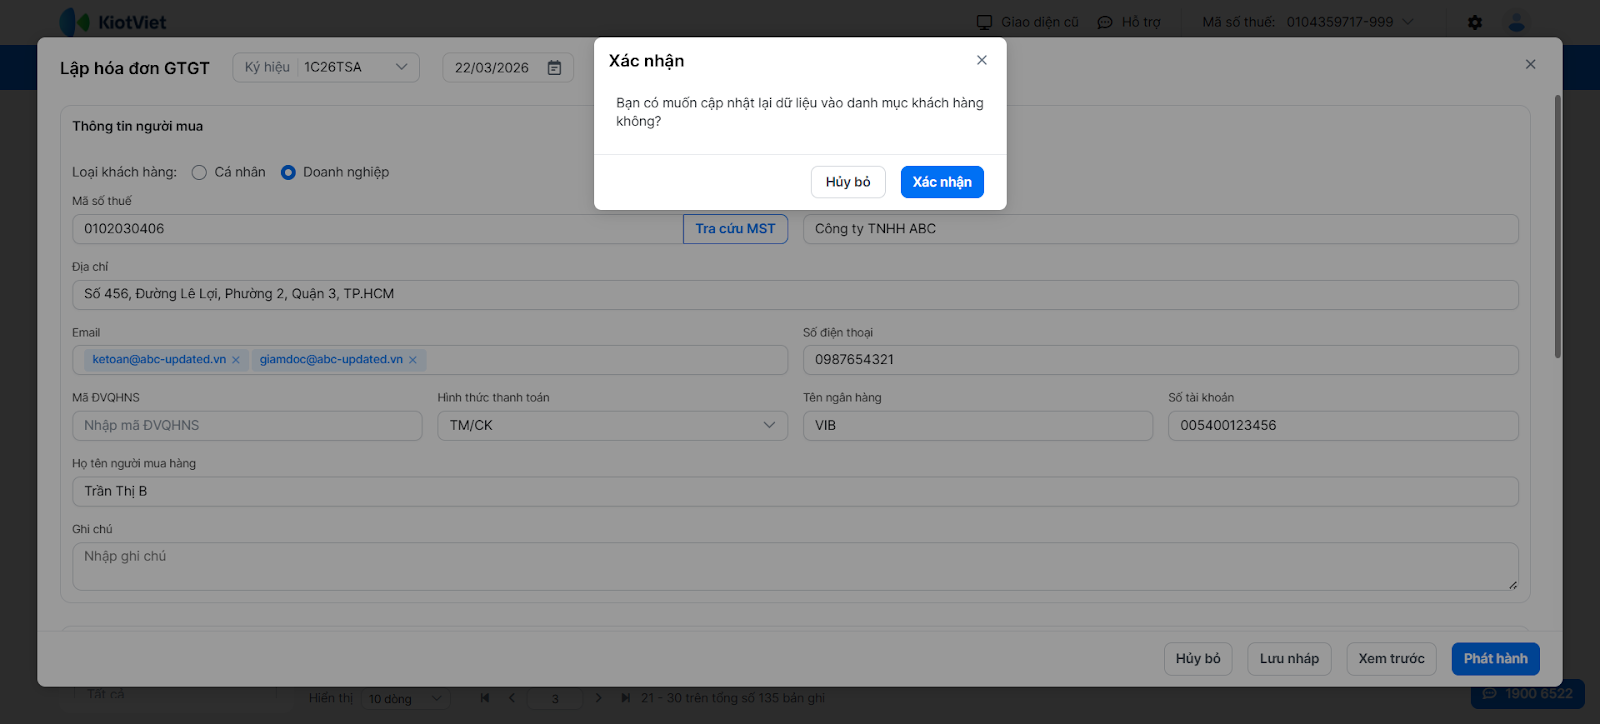Click the Ghi chú note field
The height and width of the screenshot is (724, 1600).
pos(795,566)
